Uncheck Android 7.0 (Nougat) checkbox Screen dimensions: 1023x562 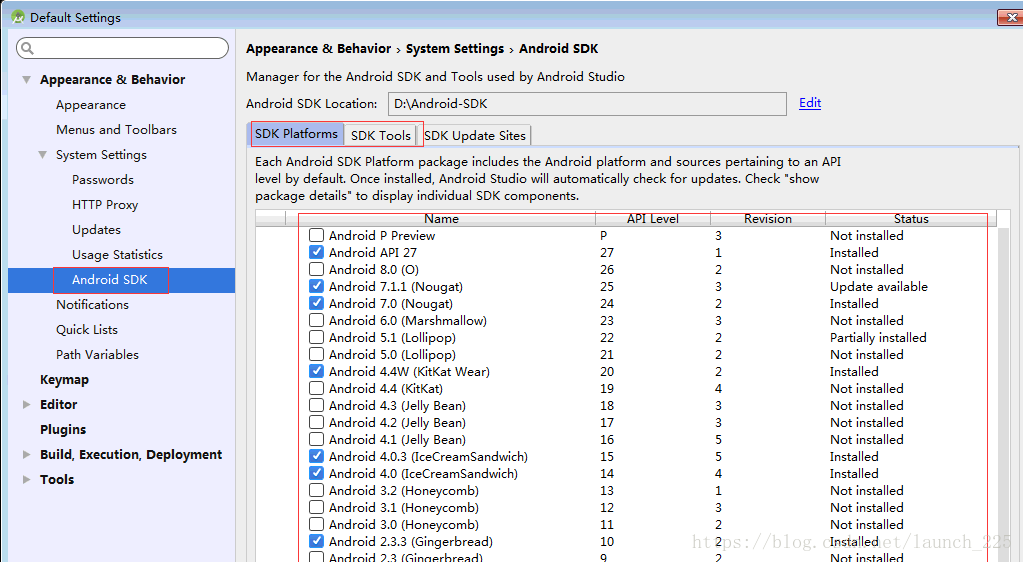(x=316, y=303)
